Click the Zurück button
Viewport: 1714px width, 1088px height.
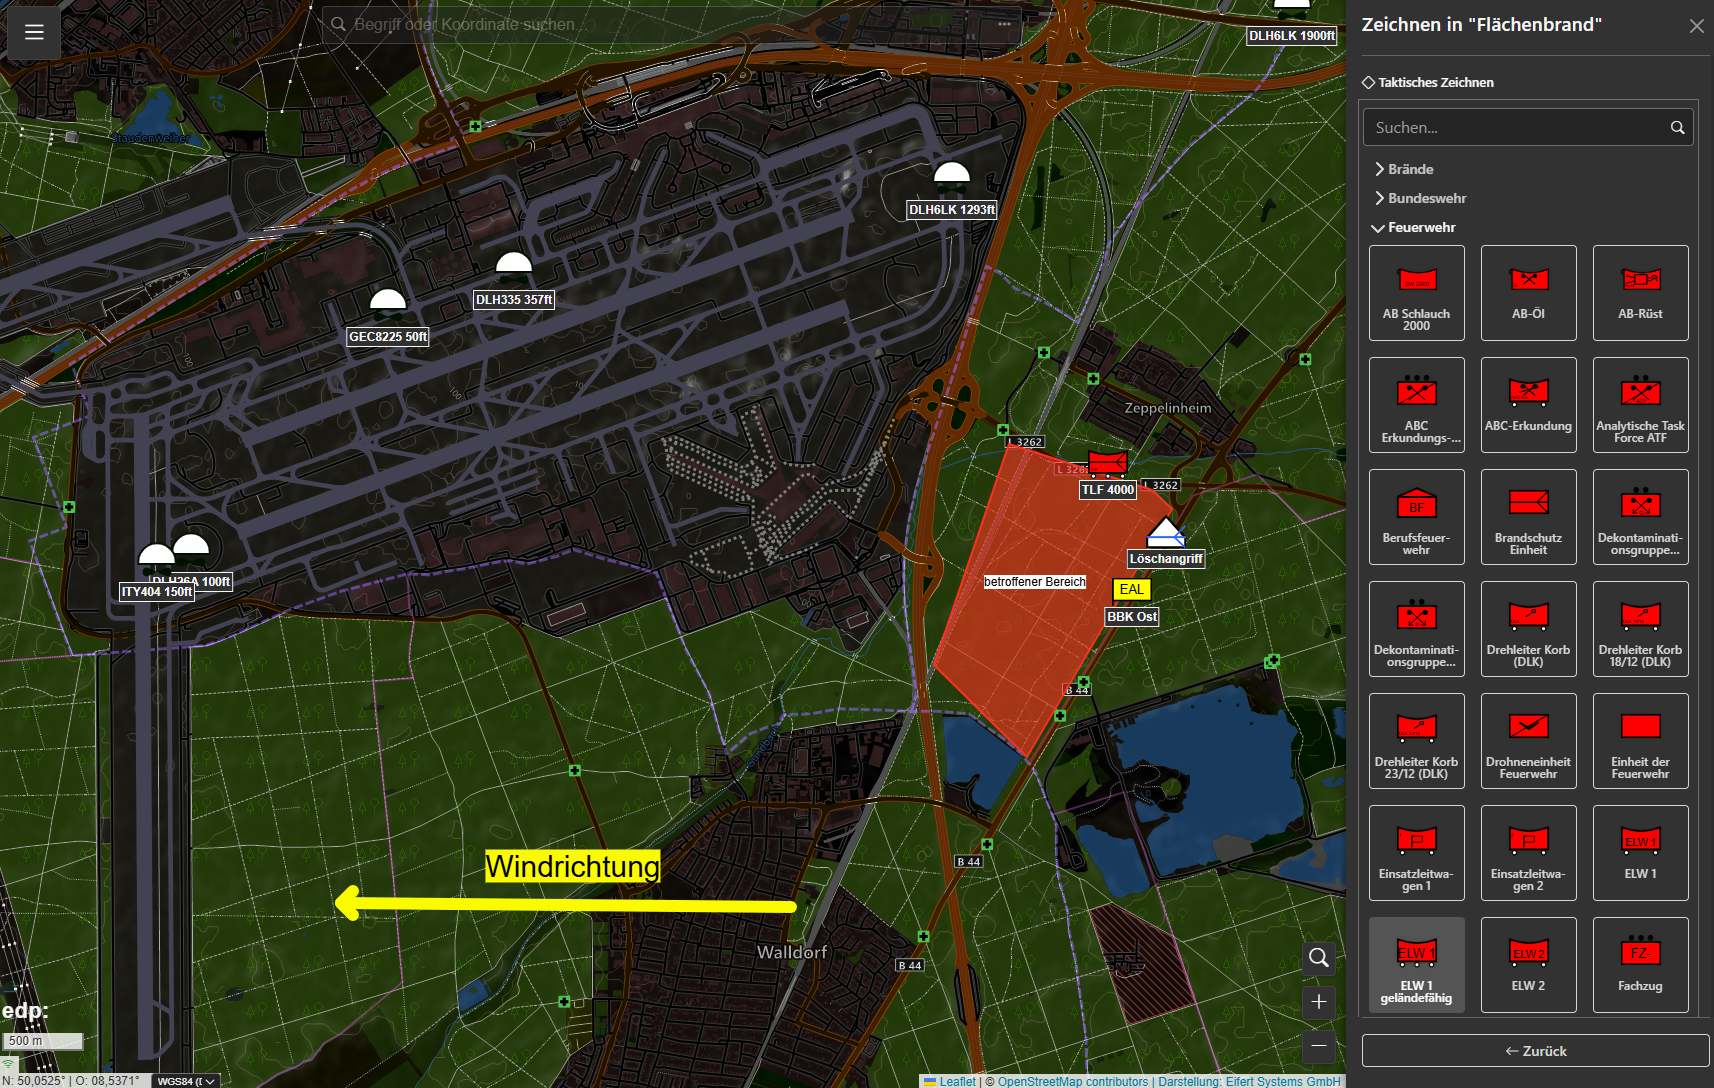[x=1535, y=1051]
